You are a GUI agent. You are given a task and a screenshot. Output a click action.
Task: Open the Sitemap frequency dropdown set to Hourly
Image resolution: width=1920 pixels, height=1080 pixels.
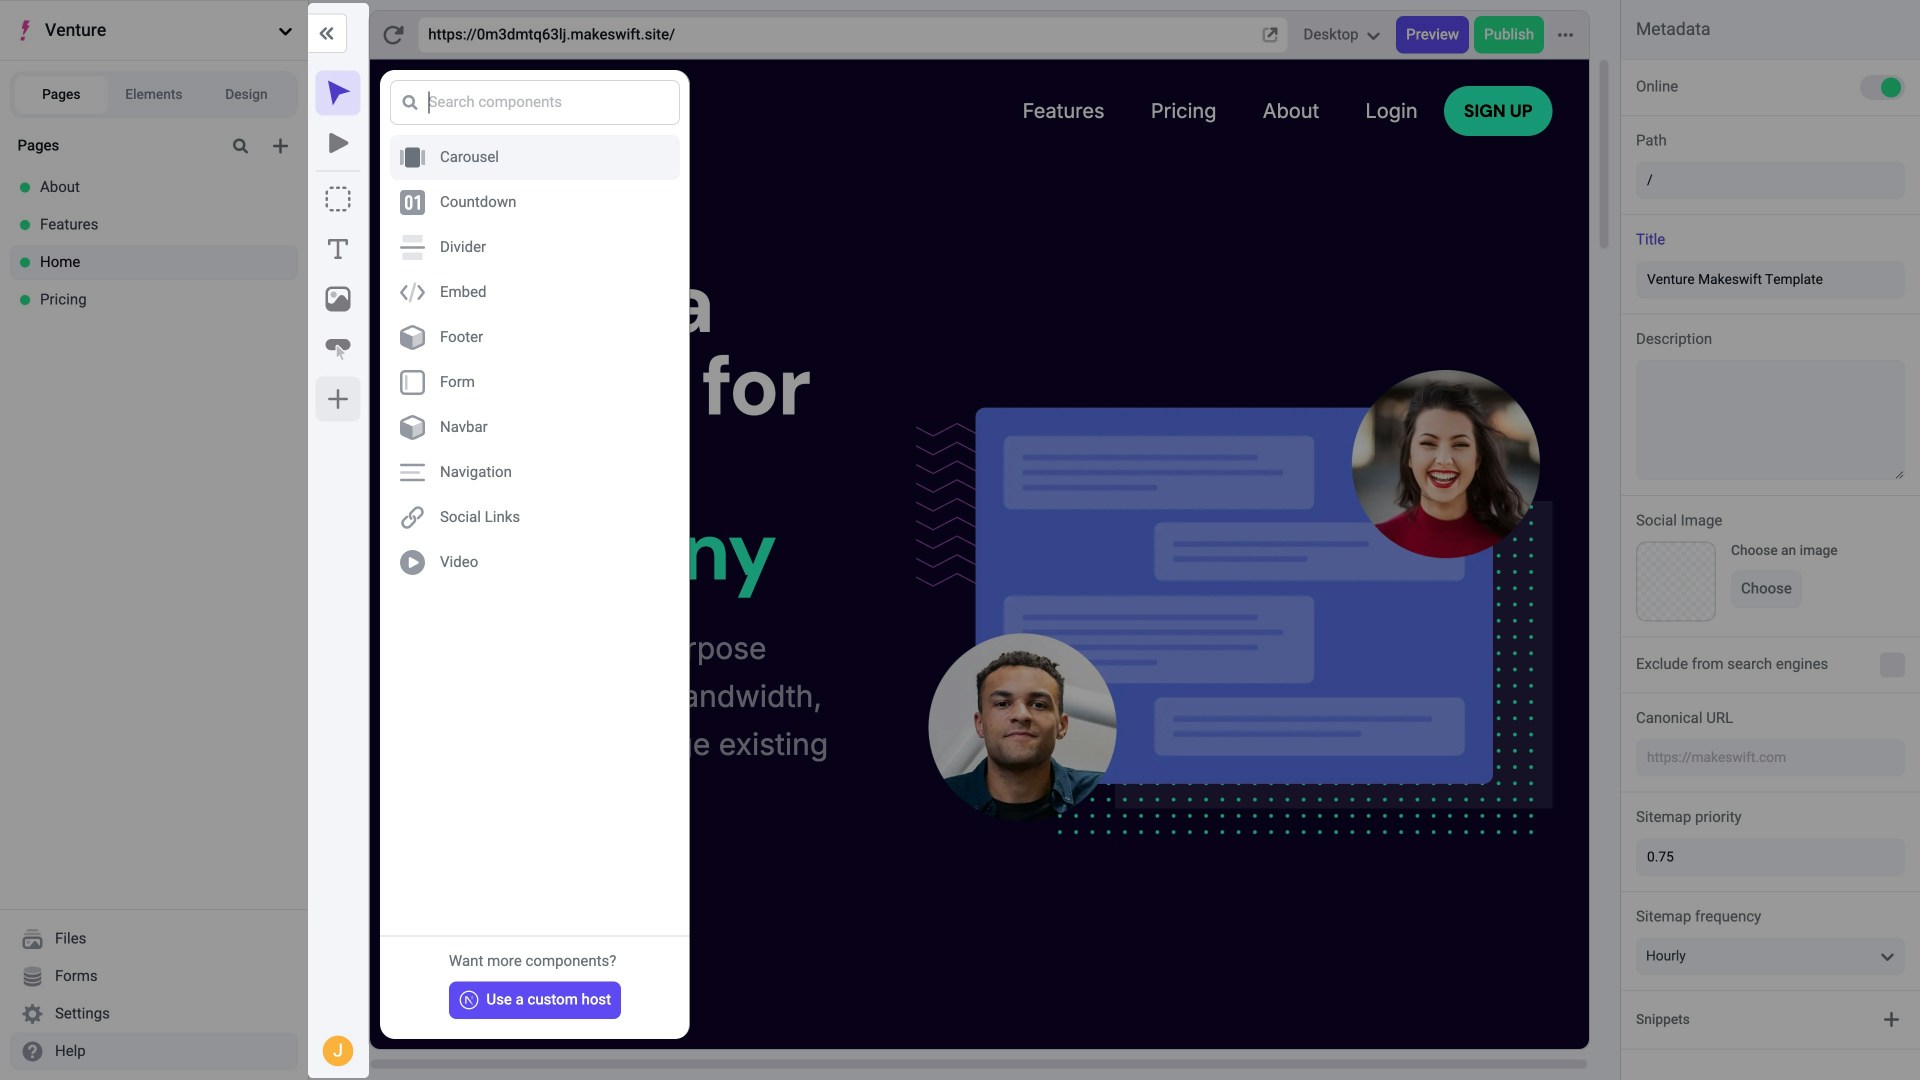coord(1768,956)
